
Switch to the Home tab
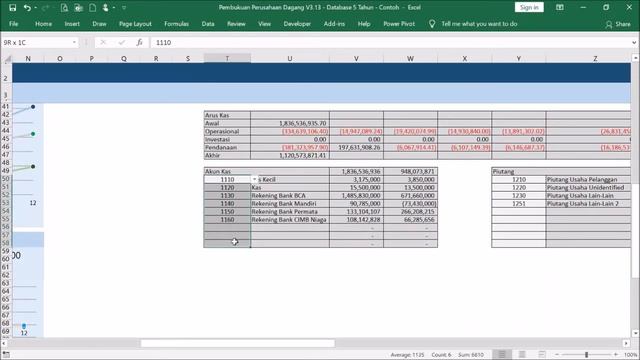[43, 24]
